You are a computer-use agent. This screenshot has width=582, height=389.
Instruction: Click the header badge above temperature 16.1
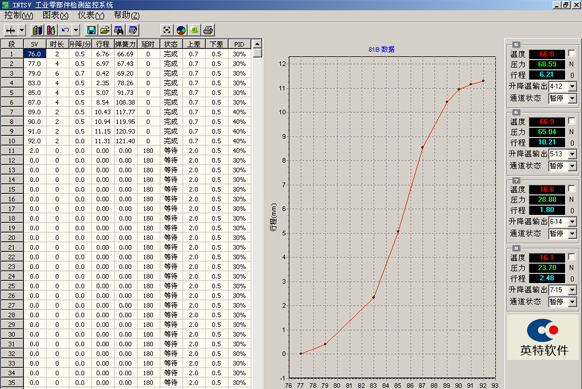[516, 248]
